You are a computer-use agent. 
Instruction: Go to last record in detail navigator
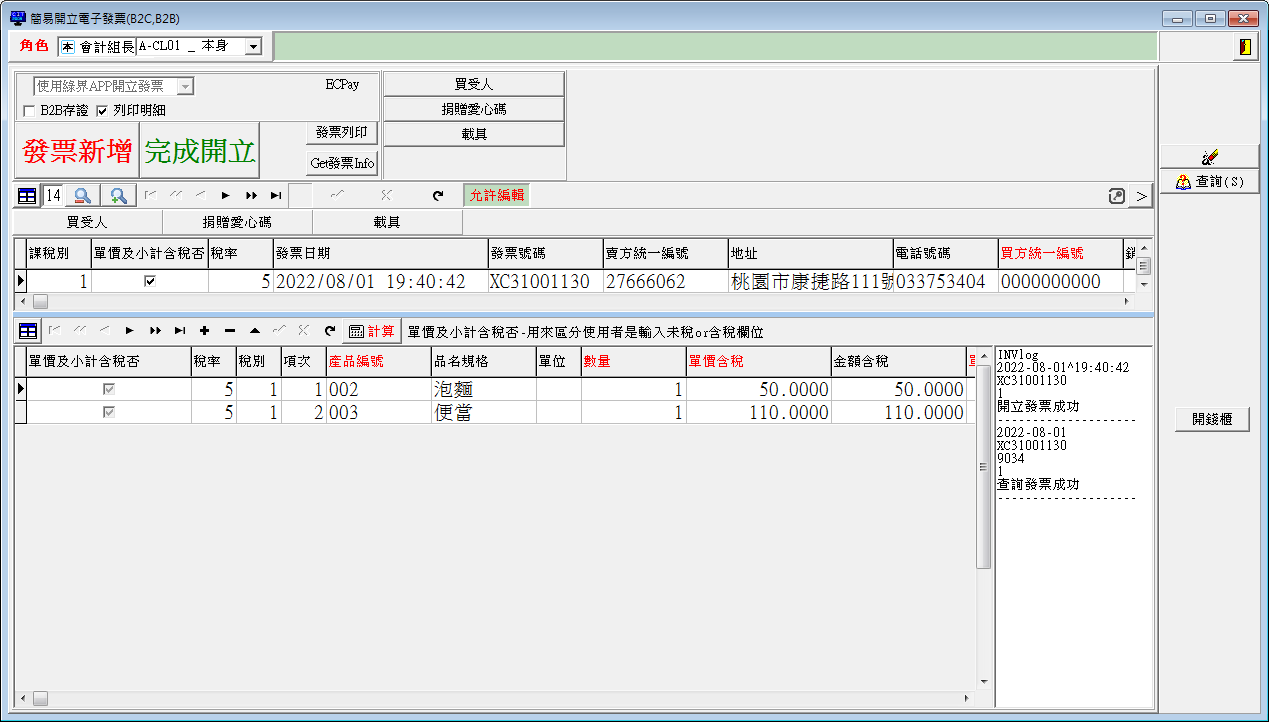pyautogui.click(x=179, y=331)
